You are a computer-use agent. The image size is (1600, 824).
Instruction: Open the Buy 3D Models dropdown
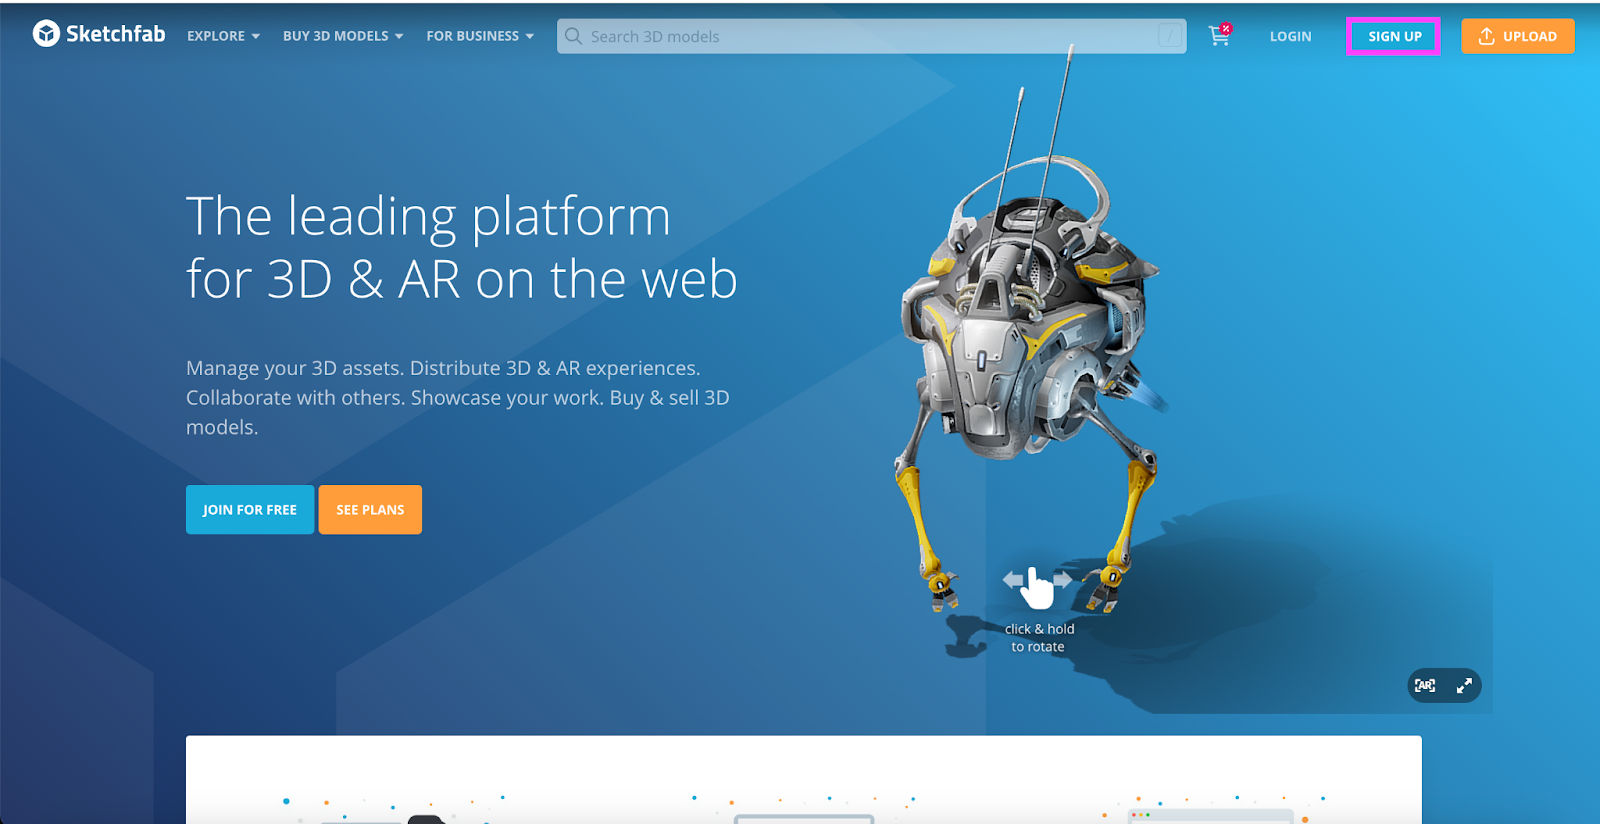pyautogui.click(x=343, y=36)
